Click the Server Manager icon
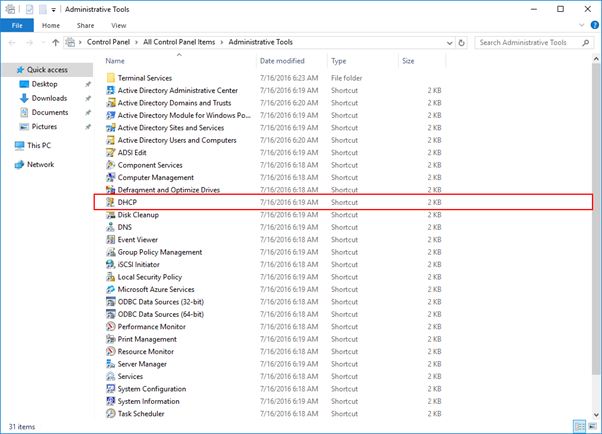The width and height of the screenshot is (602, 434). (x=111, y=364)
